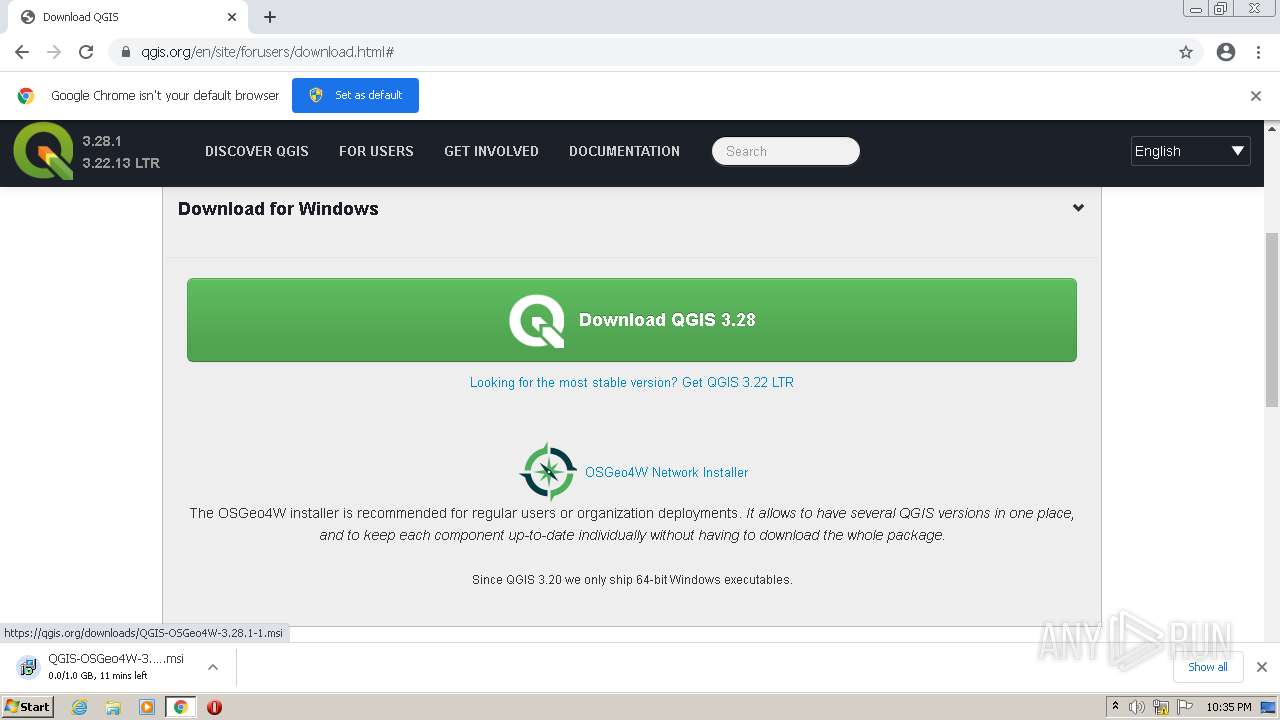
Task: Close the Download QGIS tab
Action: 232,17
